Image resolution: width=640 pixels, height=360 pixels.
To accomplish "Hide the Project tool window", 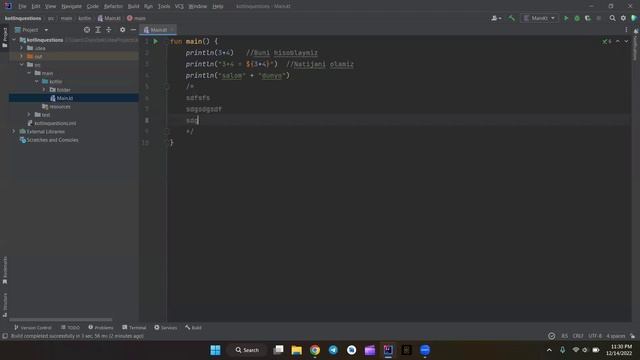I will click(x=133, y=30).
